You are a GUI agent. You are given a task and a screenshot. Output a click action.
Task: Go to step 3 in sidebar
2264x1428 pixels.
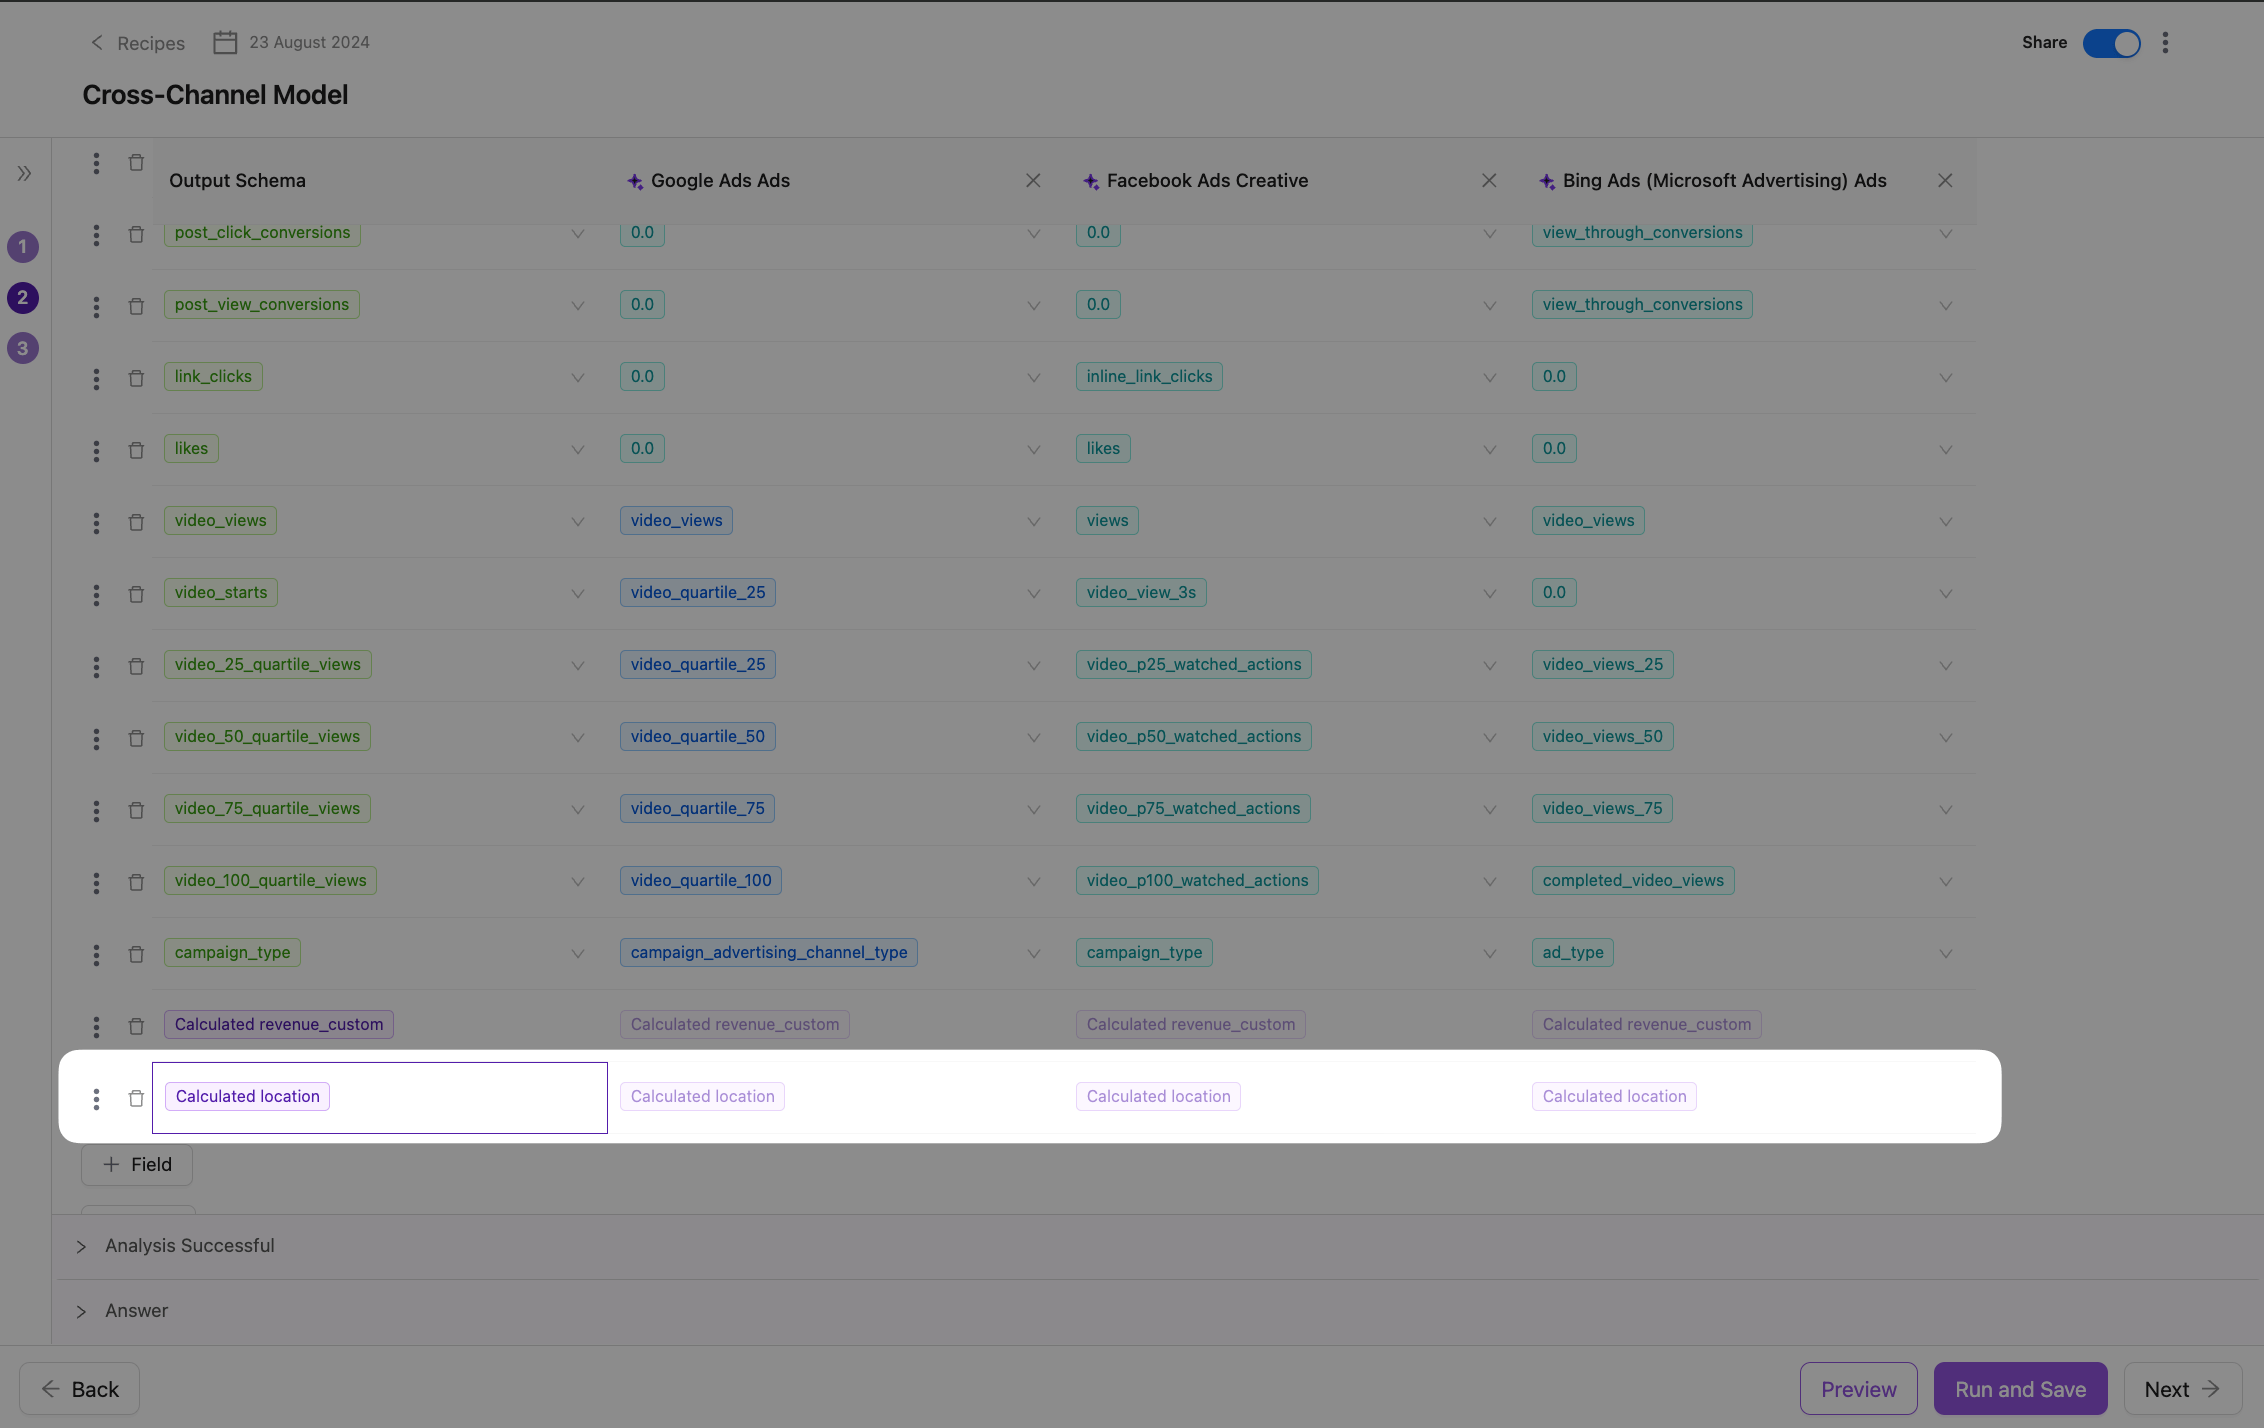coord(23,348)
